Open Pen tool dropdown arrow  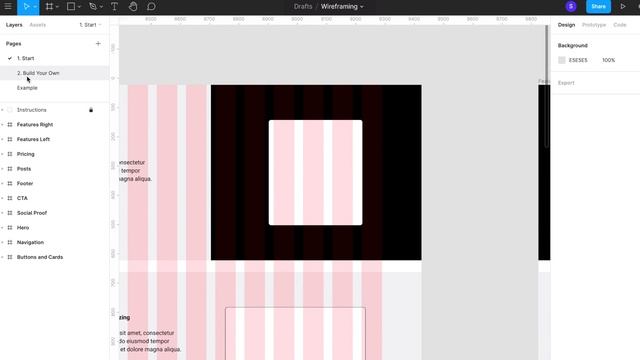tap(101, 7)
